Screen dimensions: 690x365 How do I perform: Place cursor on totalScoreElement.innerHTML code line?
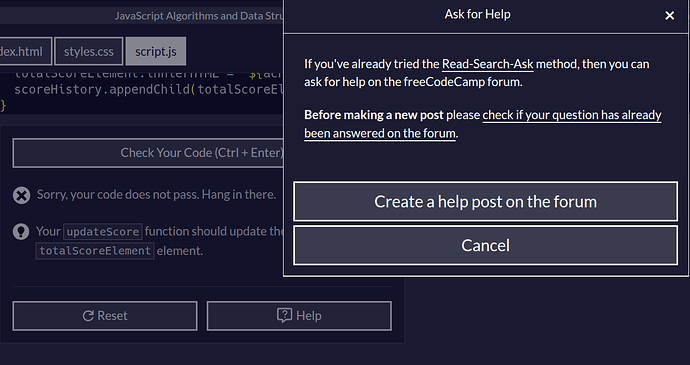click(149, 74)
